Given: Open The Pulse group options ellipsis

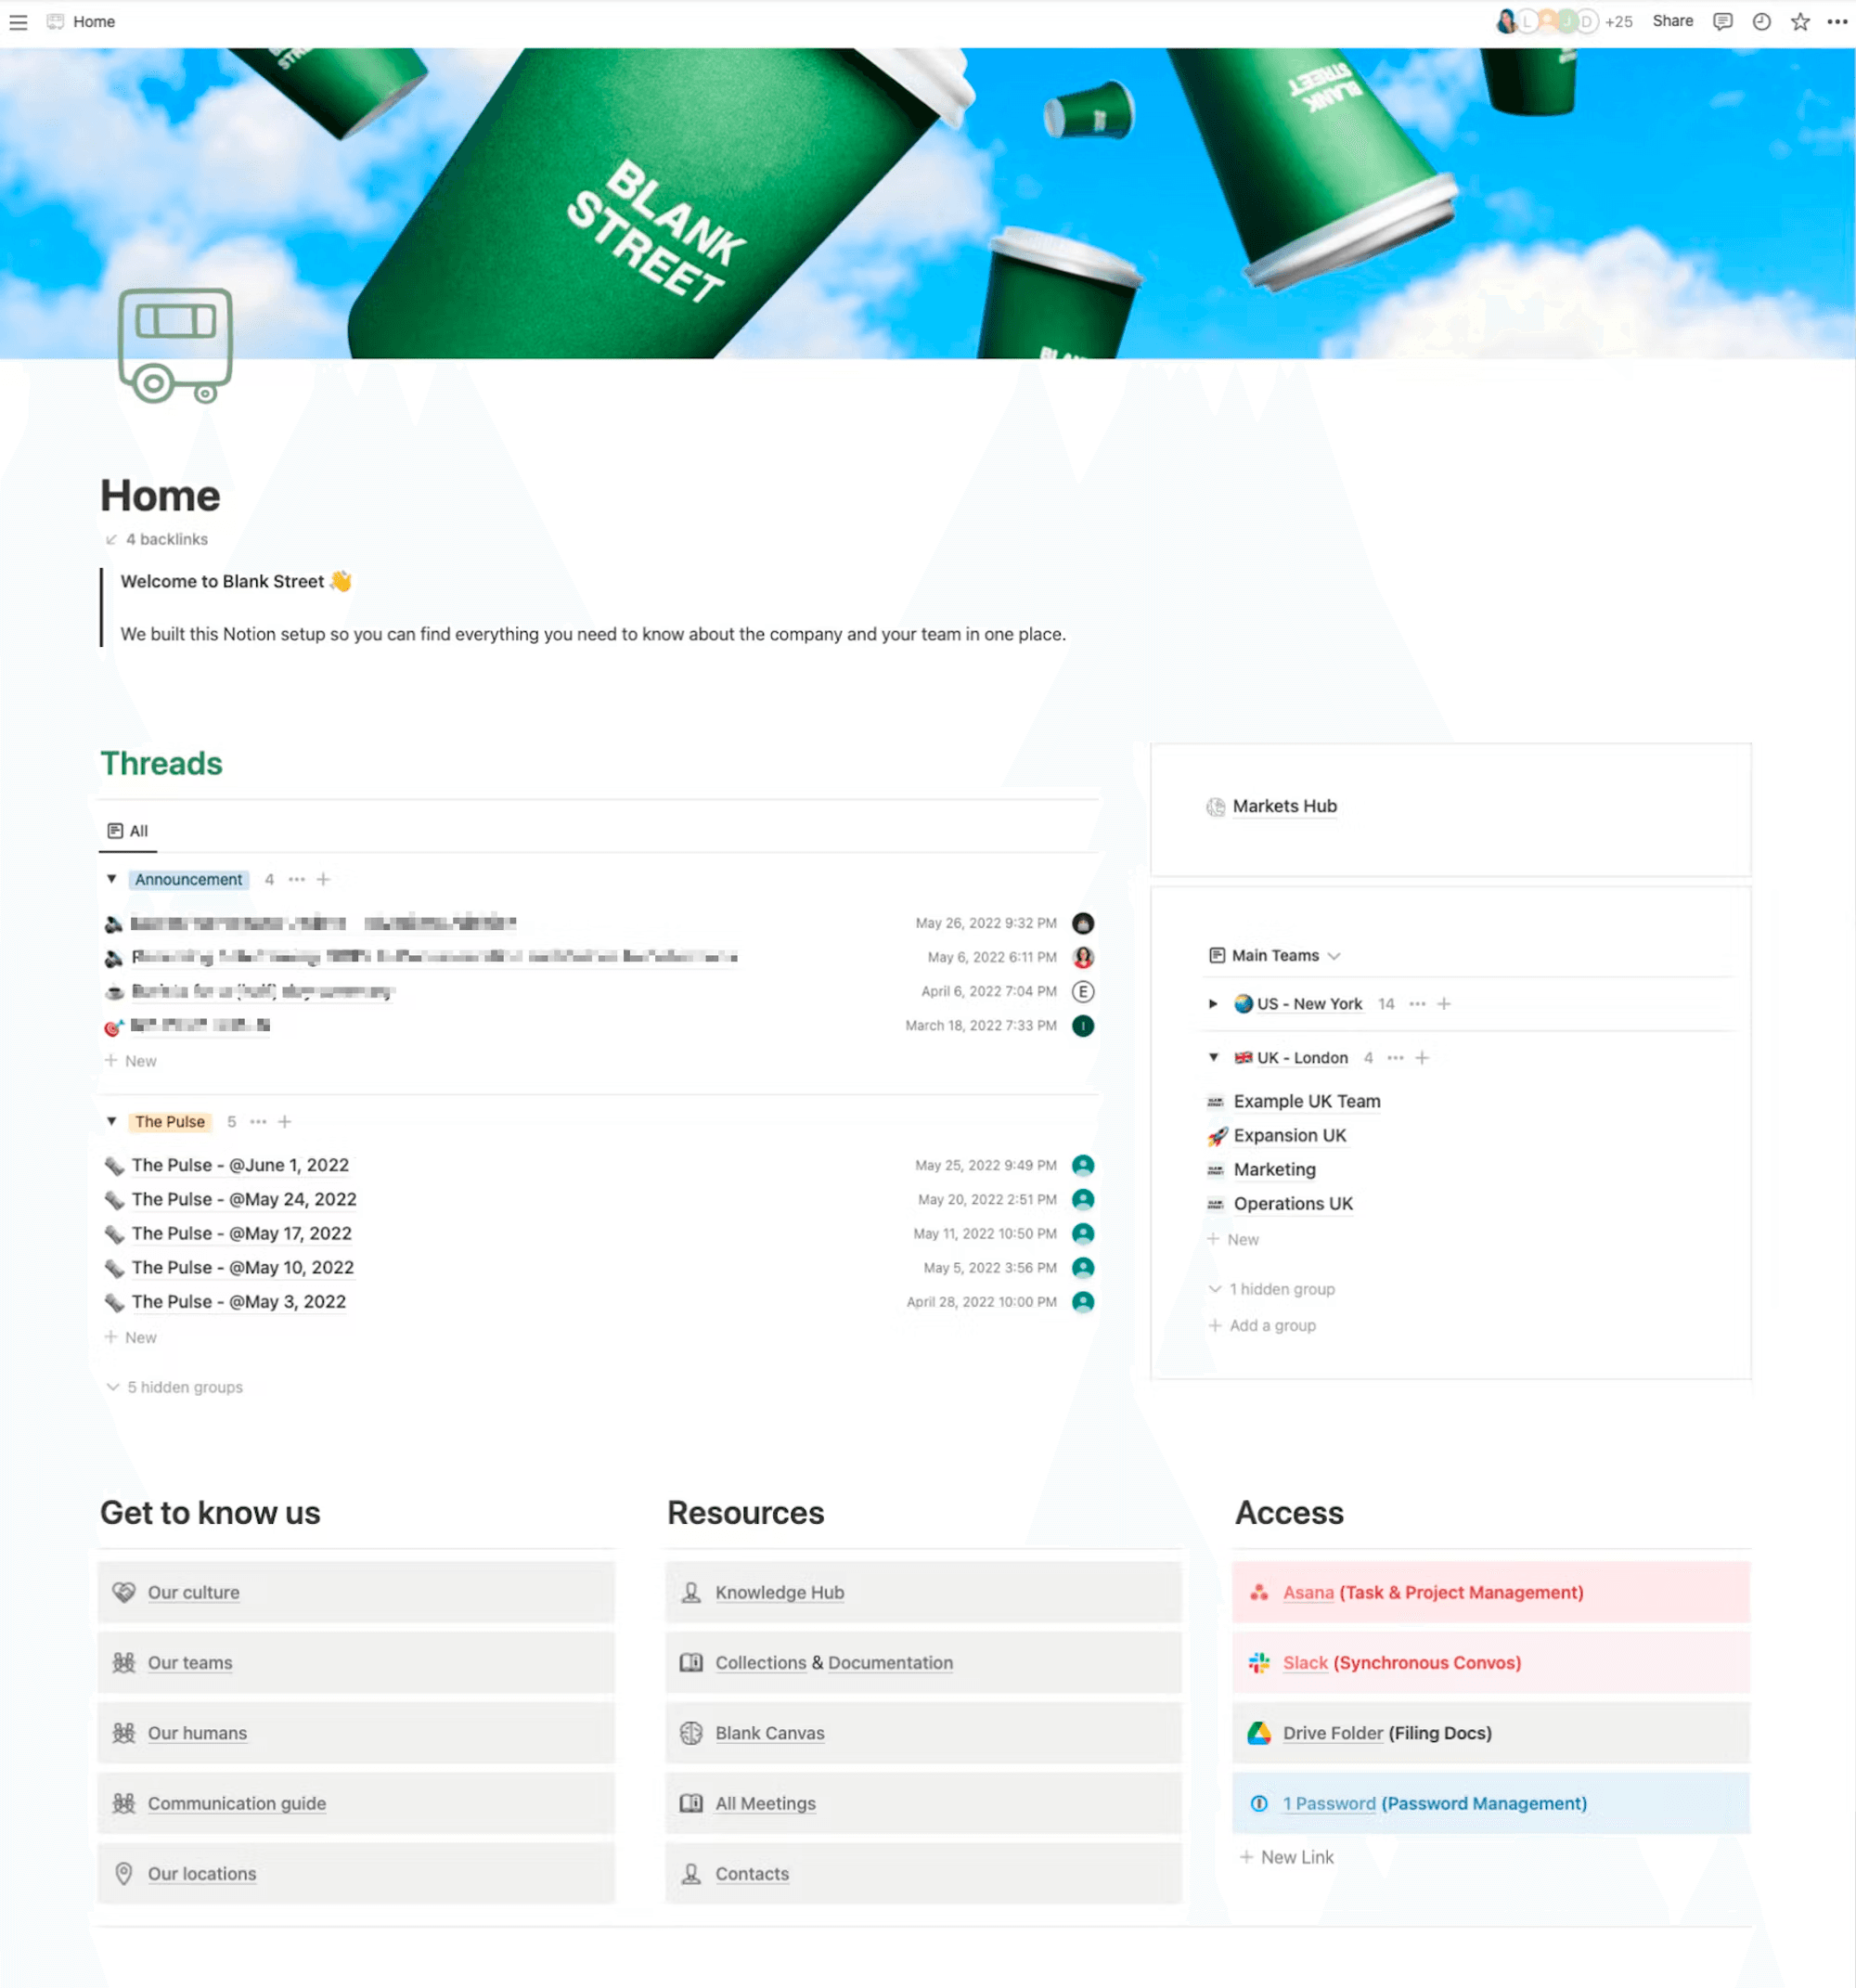Looking at the screenshot, I should 258,1122.
